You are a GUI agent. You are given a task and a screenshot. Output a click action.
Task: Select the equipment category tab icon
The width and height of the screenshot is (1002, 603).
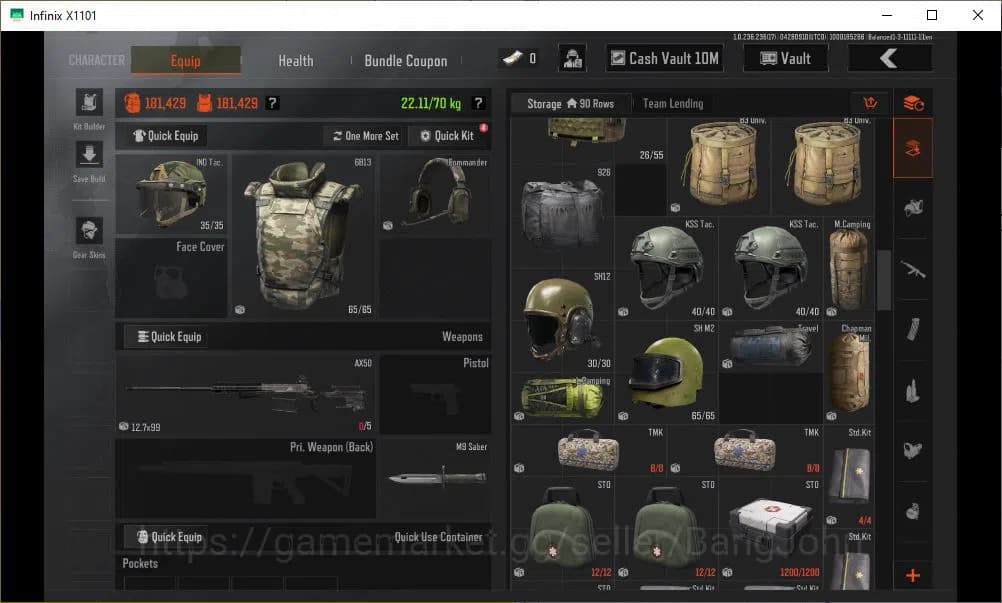[912, 146]
